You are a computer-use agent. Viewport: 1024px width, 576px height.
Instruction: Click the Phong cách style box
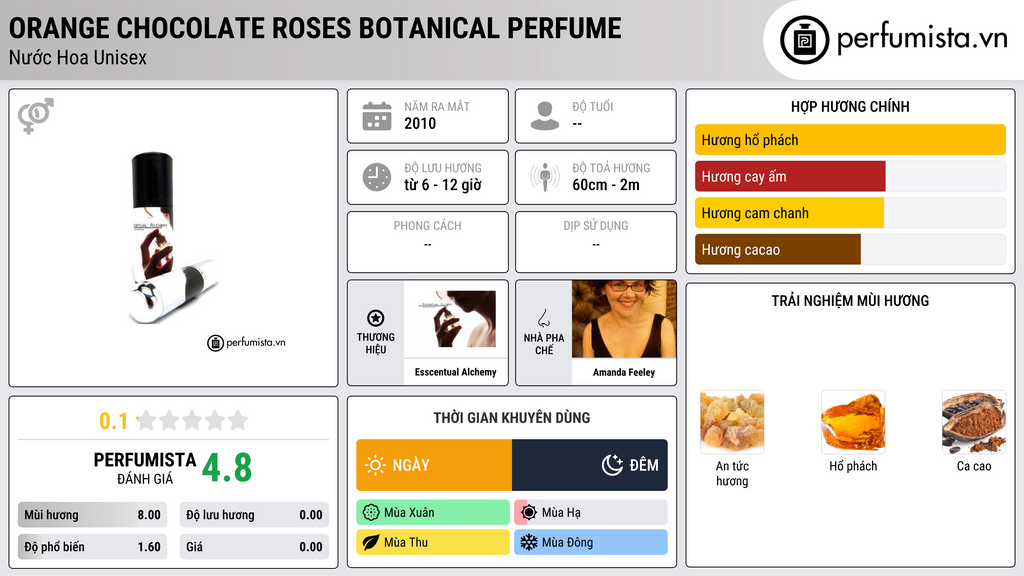[428, 242]
